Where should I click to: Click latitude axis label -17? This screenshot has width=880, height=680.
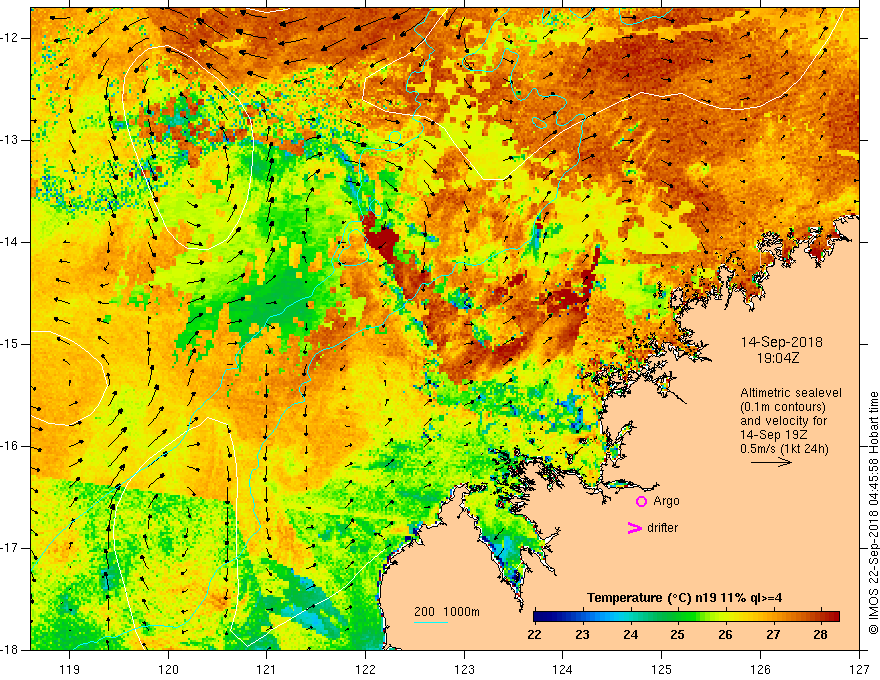pos(11,548)
